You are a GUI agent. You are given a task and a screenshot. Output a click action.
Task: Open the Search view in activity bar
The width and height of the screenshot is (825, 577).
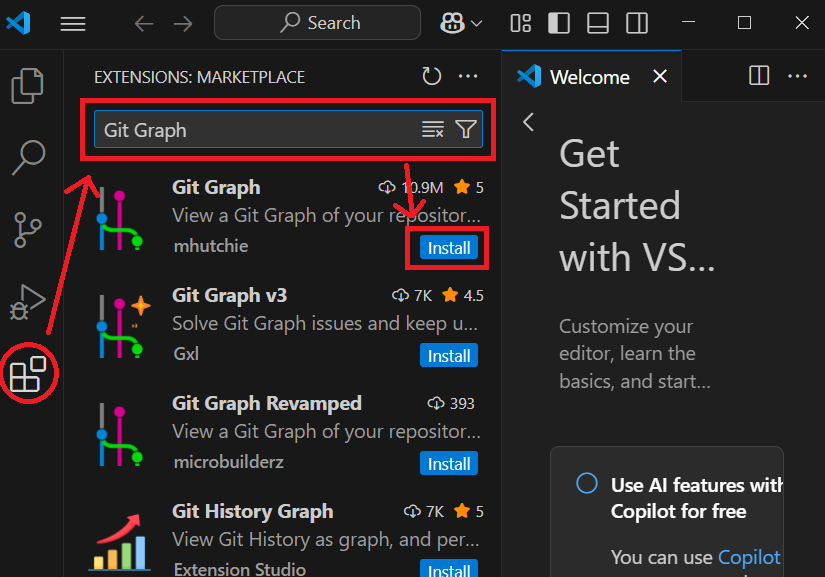coord(28,157)
